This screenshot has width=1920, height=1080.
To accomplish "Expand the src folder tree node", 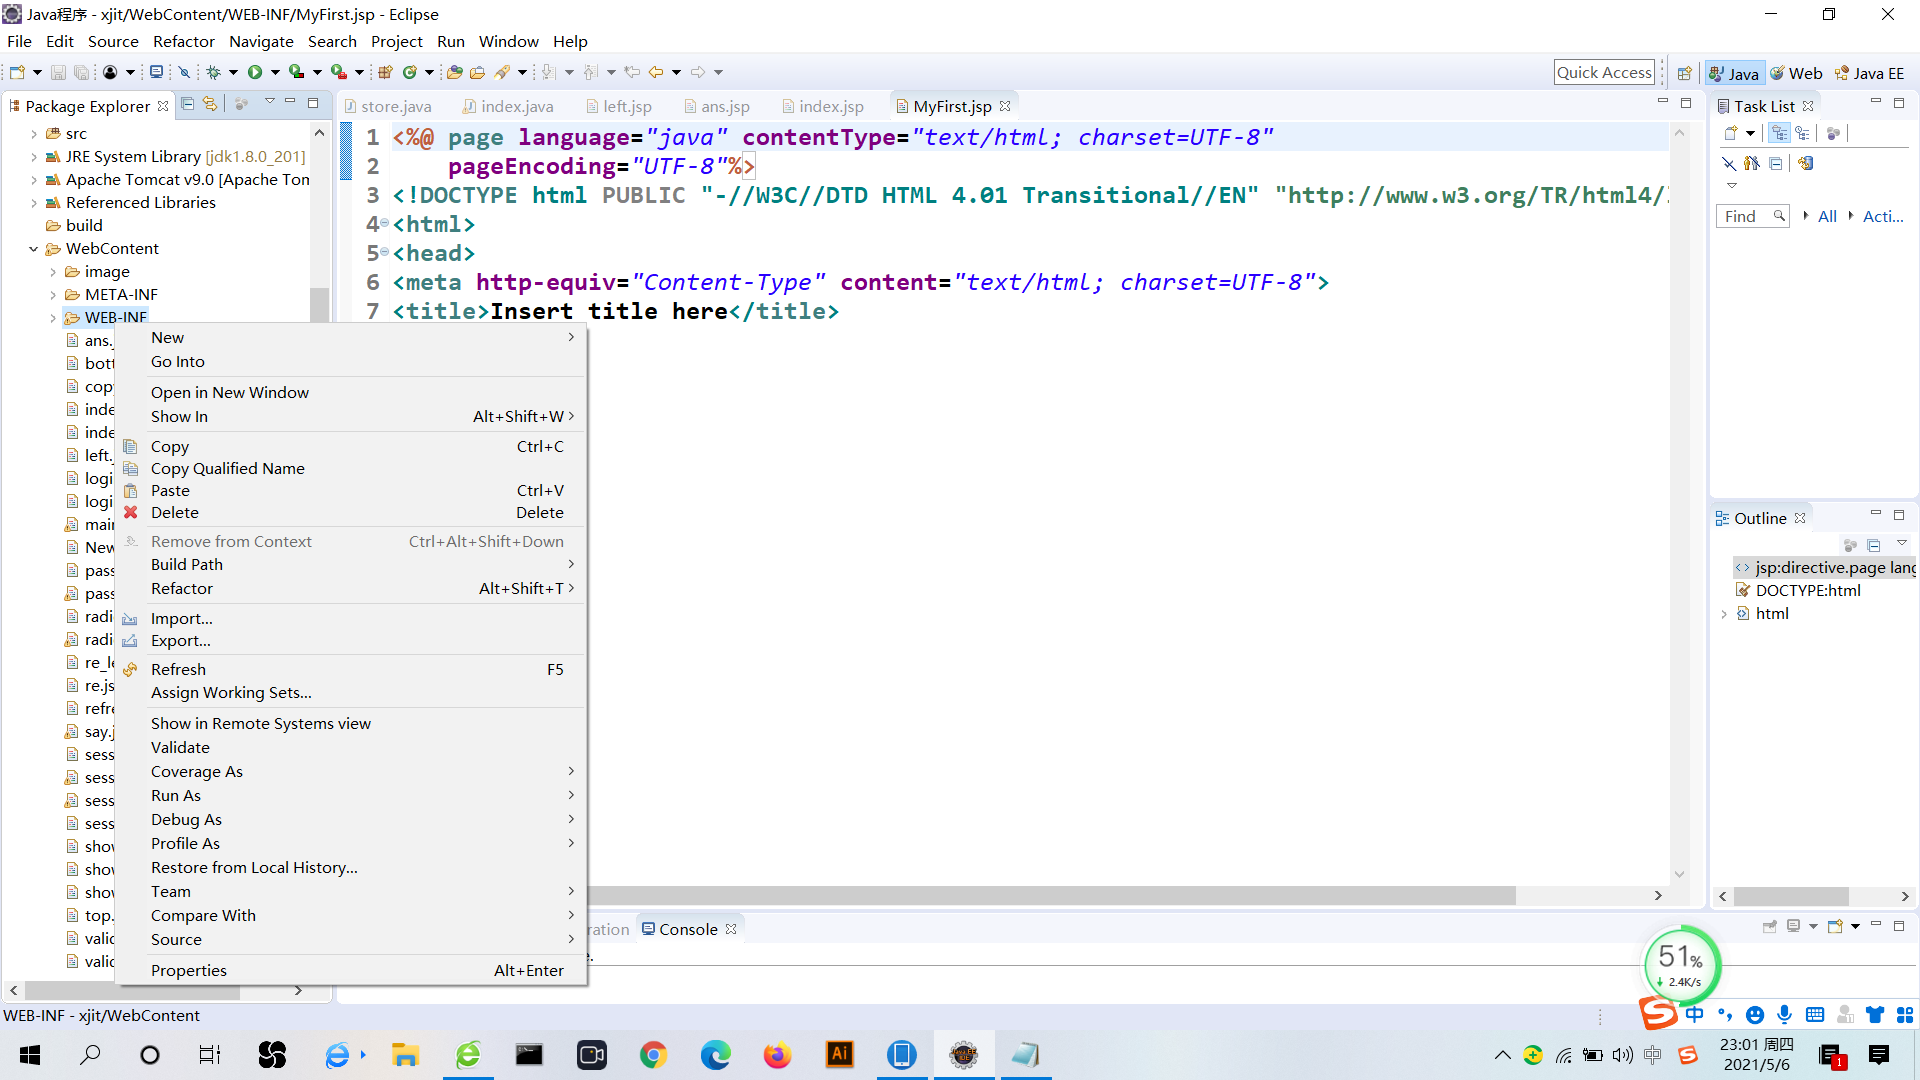I will click(x=34, y=134).
